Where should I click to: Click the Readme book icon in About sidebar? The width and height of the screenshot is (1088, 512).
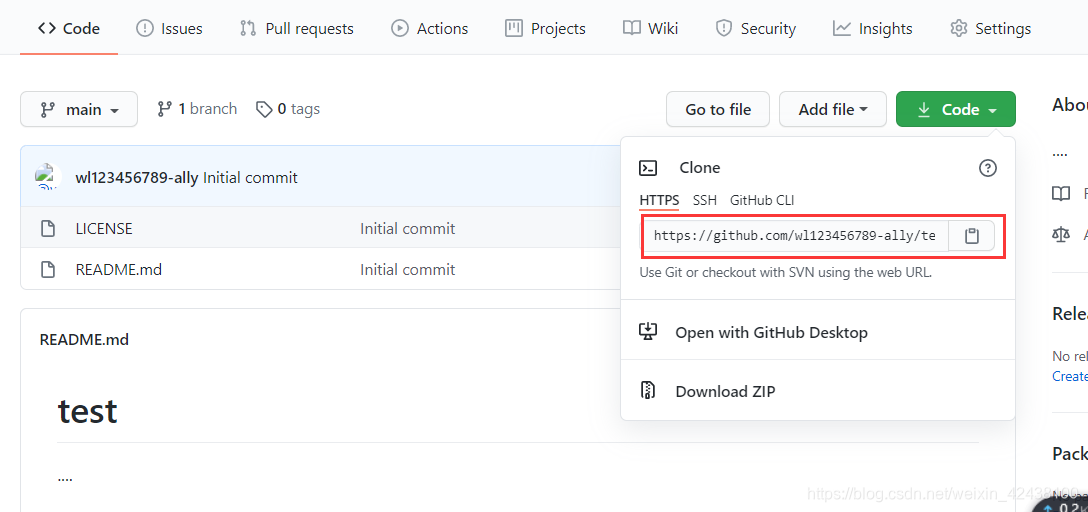pos(1061,194)
